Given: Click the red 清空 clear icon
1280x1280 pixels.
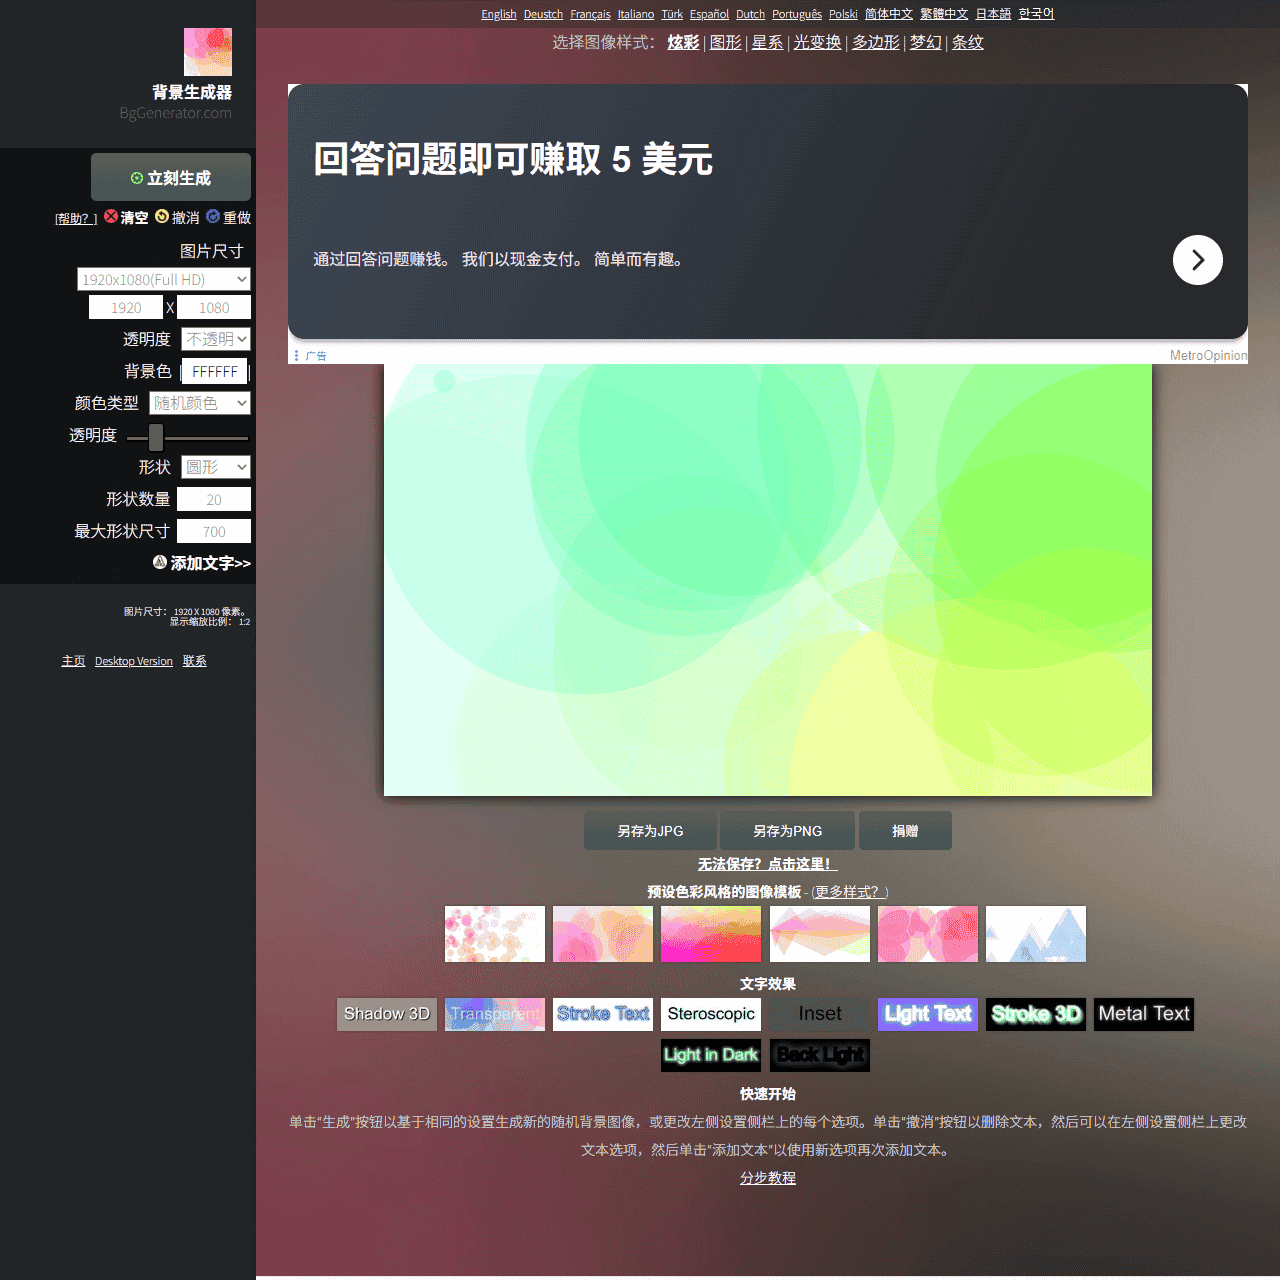Looking at the screenshot, I should [113, 217].
